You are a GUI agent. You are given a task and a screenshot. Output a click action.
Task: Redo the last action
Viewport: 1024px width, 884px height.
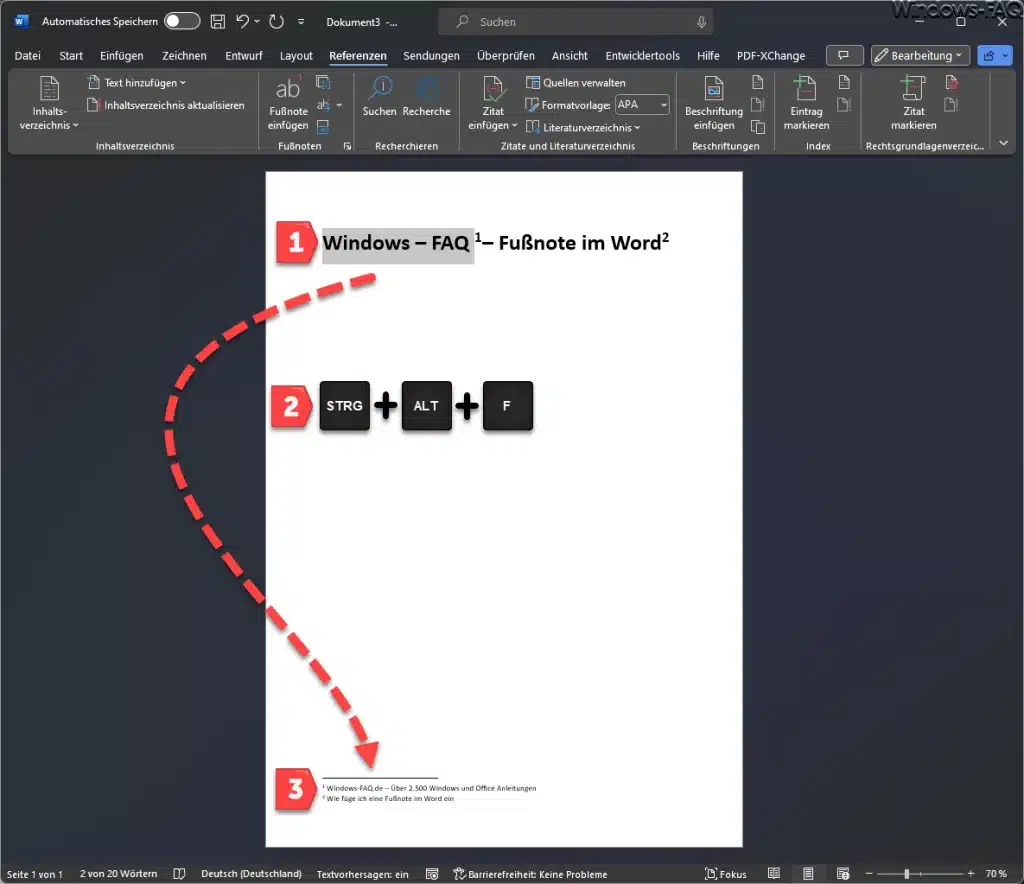pyautogui.click(x=276, y=22)
